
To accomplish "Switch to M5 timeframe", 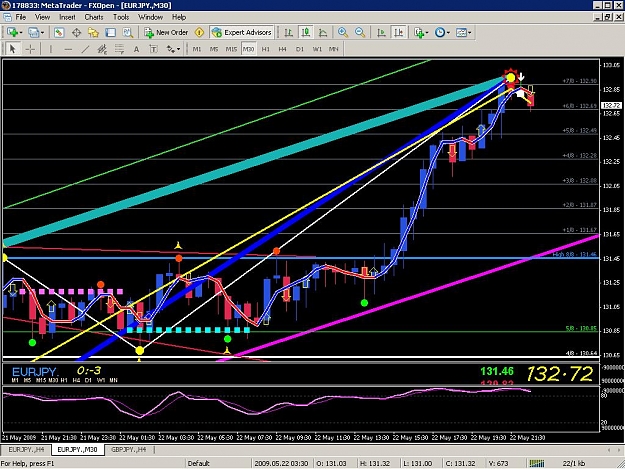I will coord(214,49).
